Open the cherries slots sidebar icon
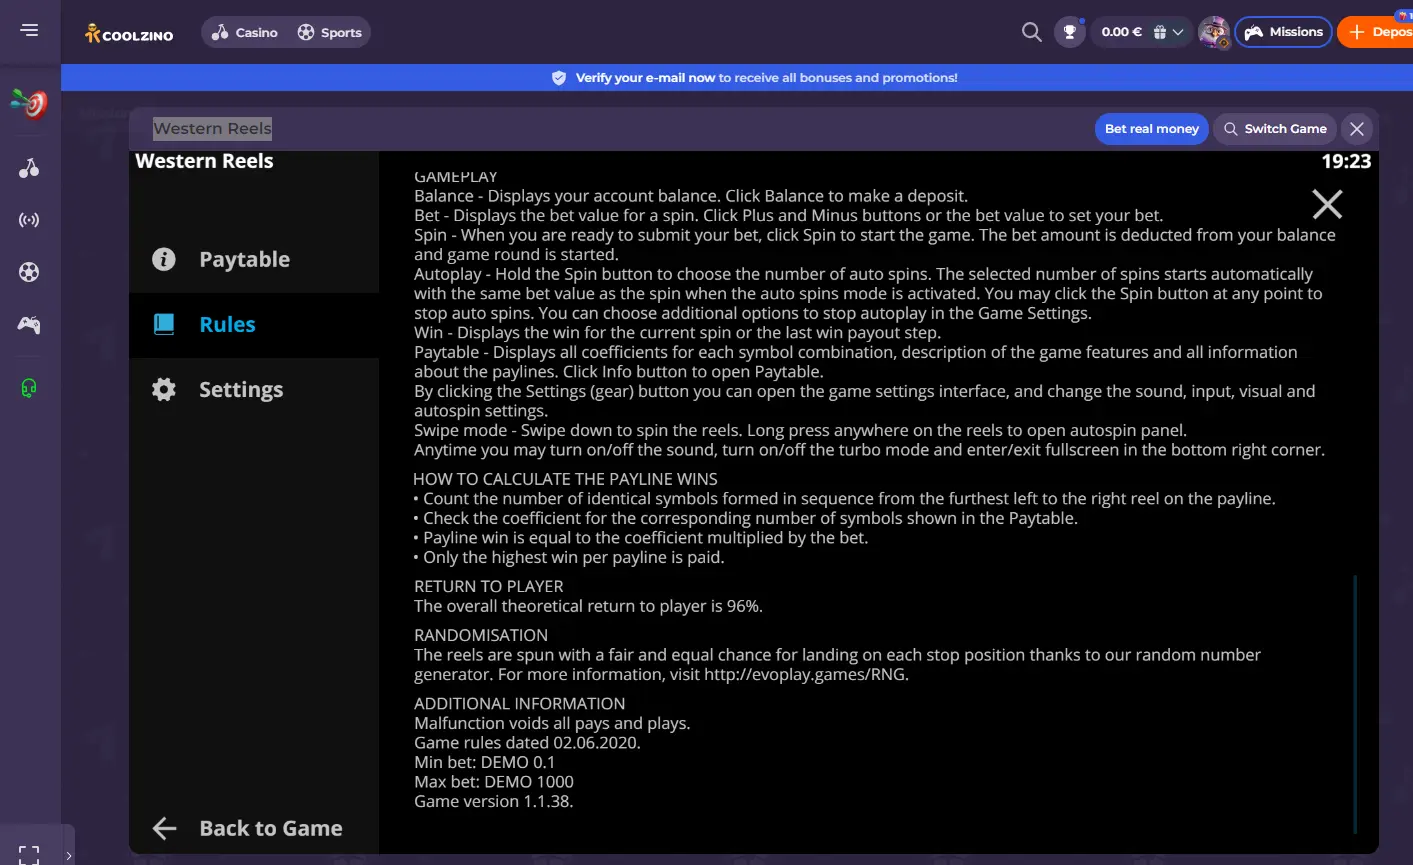This screenshot has width=1413, height=865. (29, 168)
